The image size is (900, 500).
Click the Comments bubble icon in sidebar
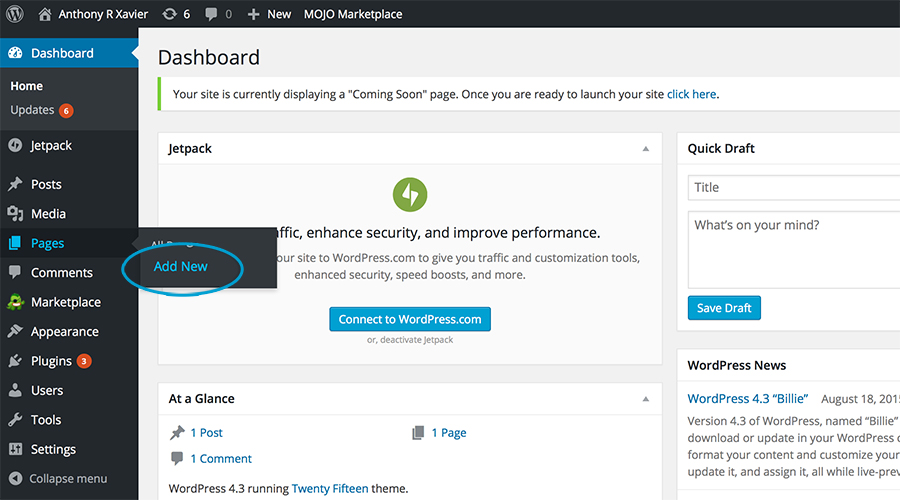(15, 272)
